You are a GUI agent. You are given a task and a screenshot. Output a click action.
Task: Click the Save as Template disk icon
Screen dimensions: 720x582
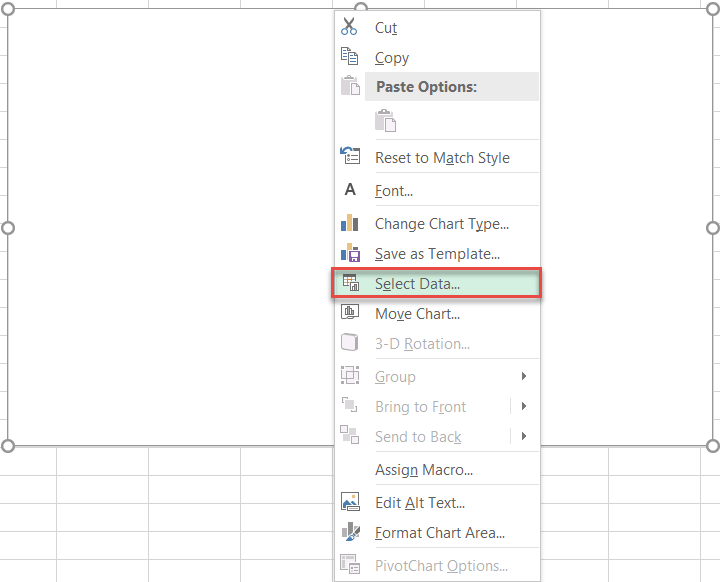click(350, 253)
